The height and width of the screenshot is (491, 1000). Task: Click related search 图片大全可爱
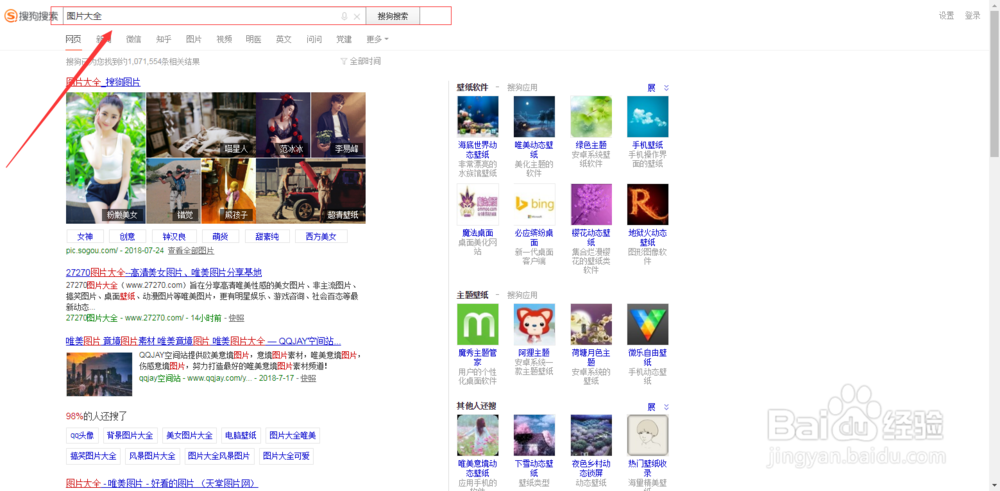286,456
